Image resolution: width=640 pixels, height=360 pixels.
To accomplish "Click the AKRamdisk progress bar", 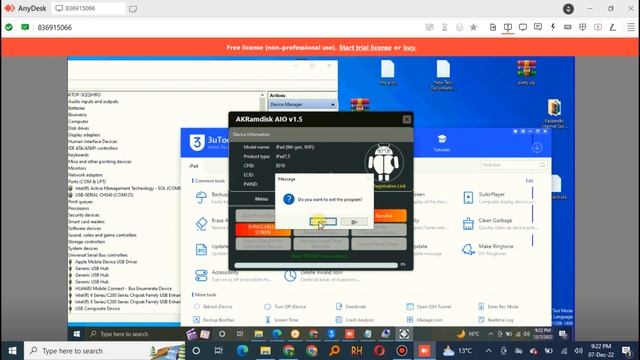I will pyautogui.click(x=316, y=265).
